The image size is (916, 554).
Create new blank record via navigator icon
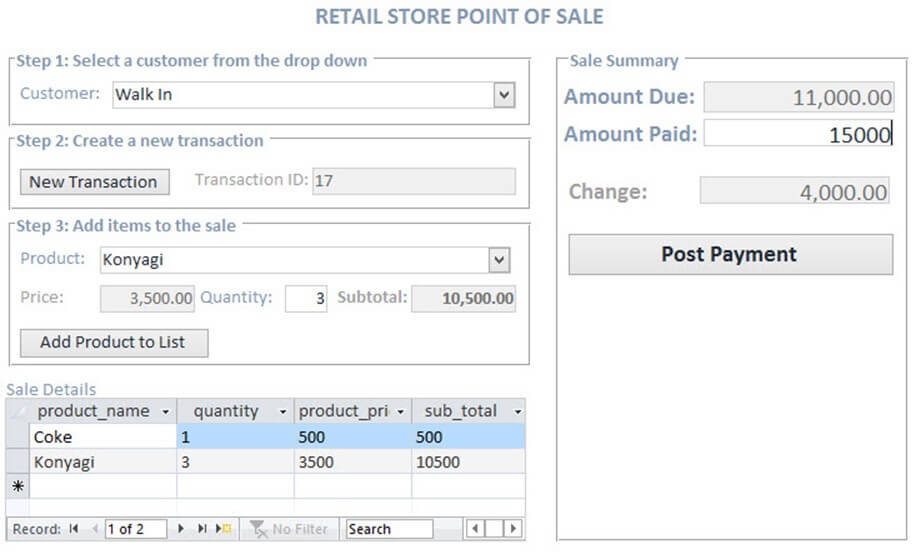[x=225, y=529]
